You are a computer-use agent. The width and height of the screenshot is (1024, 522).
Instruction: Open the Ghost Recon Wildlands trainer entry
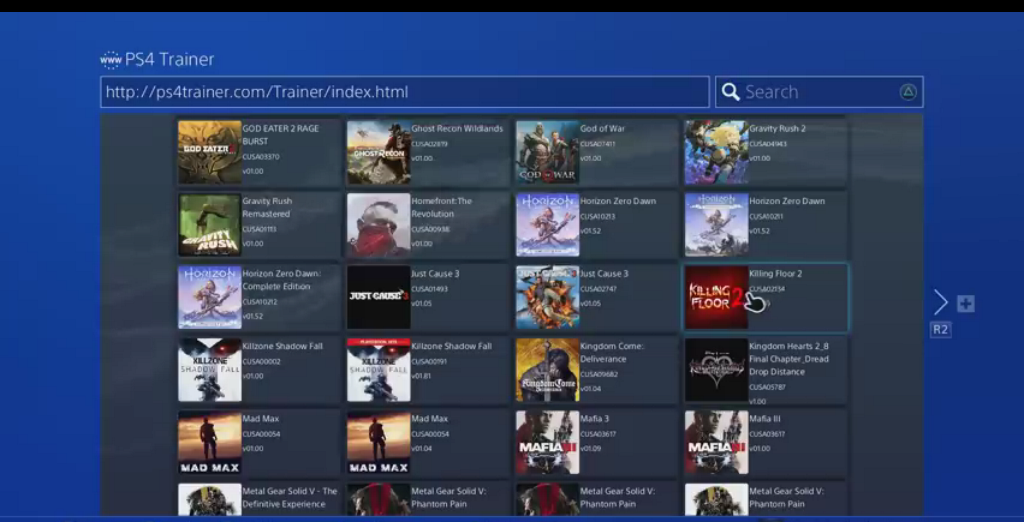(x=425, y=152)
